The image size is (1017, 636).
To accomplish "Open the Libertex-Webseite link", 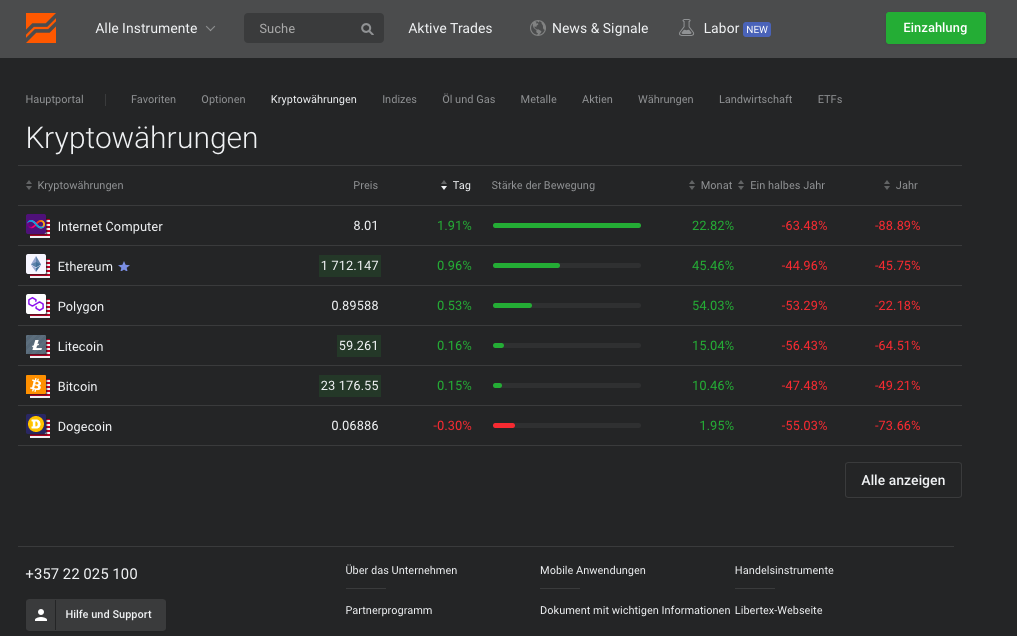I will click(x=778, y=611).
